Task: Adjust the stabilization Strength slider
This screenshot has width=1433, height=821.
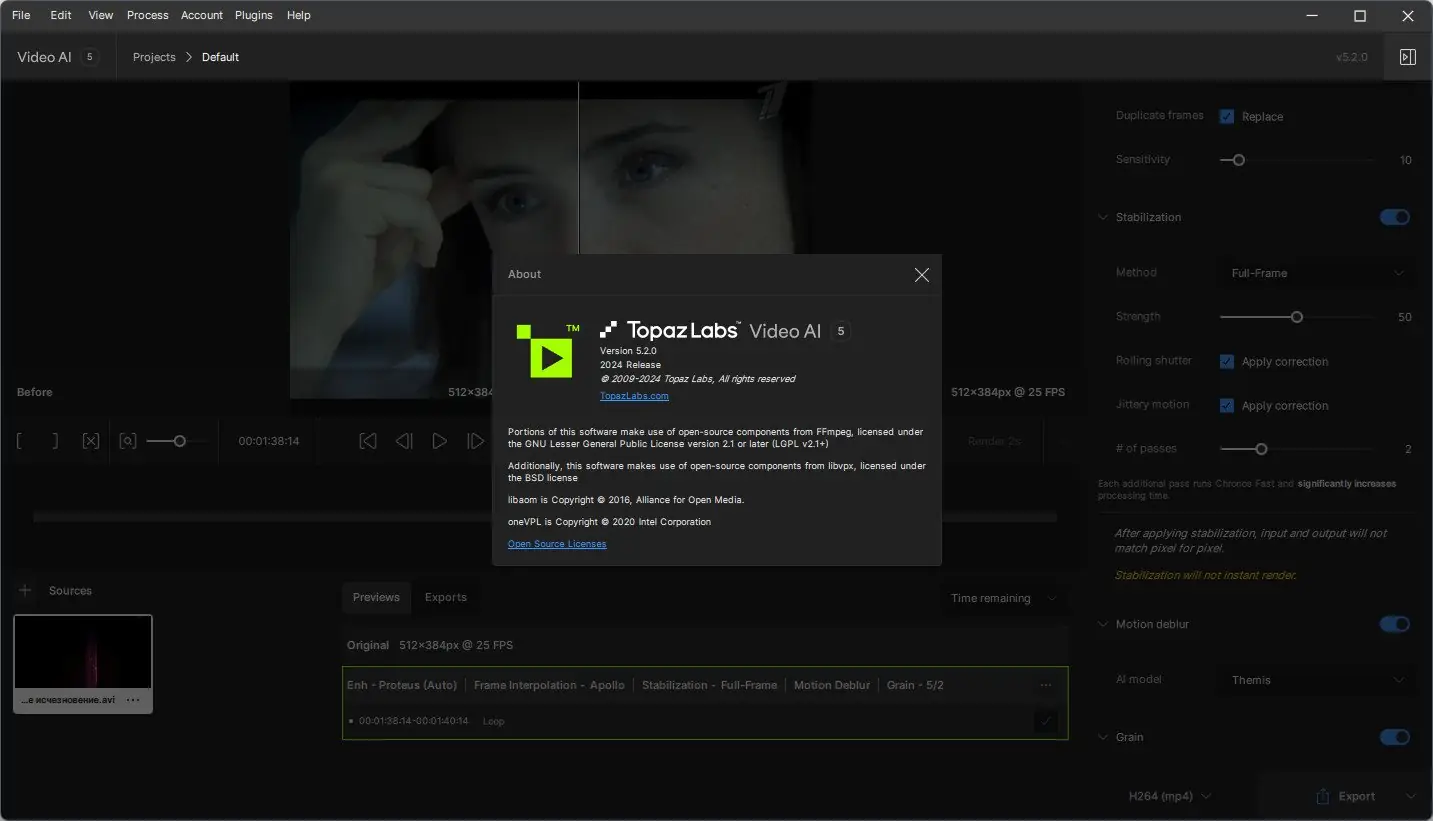Action: pyautogui.click(x=1297, y=317)
